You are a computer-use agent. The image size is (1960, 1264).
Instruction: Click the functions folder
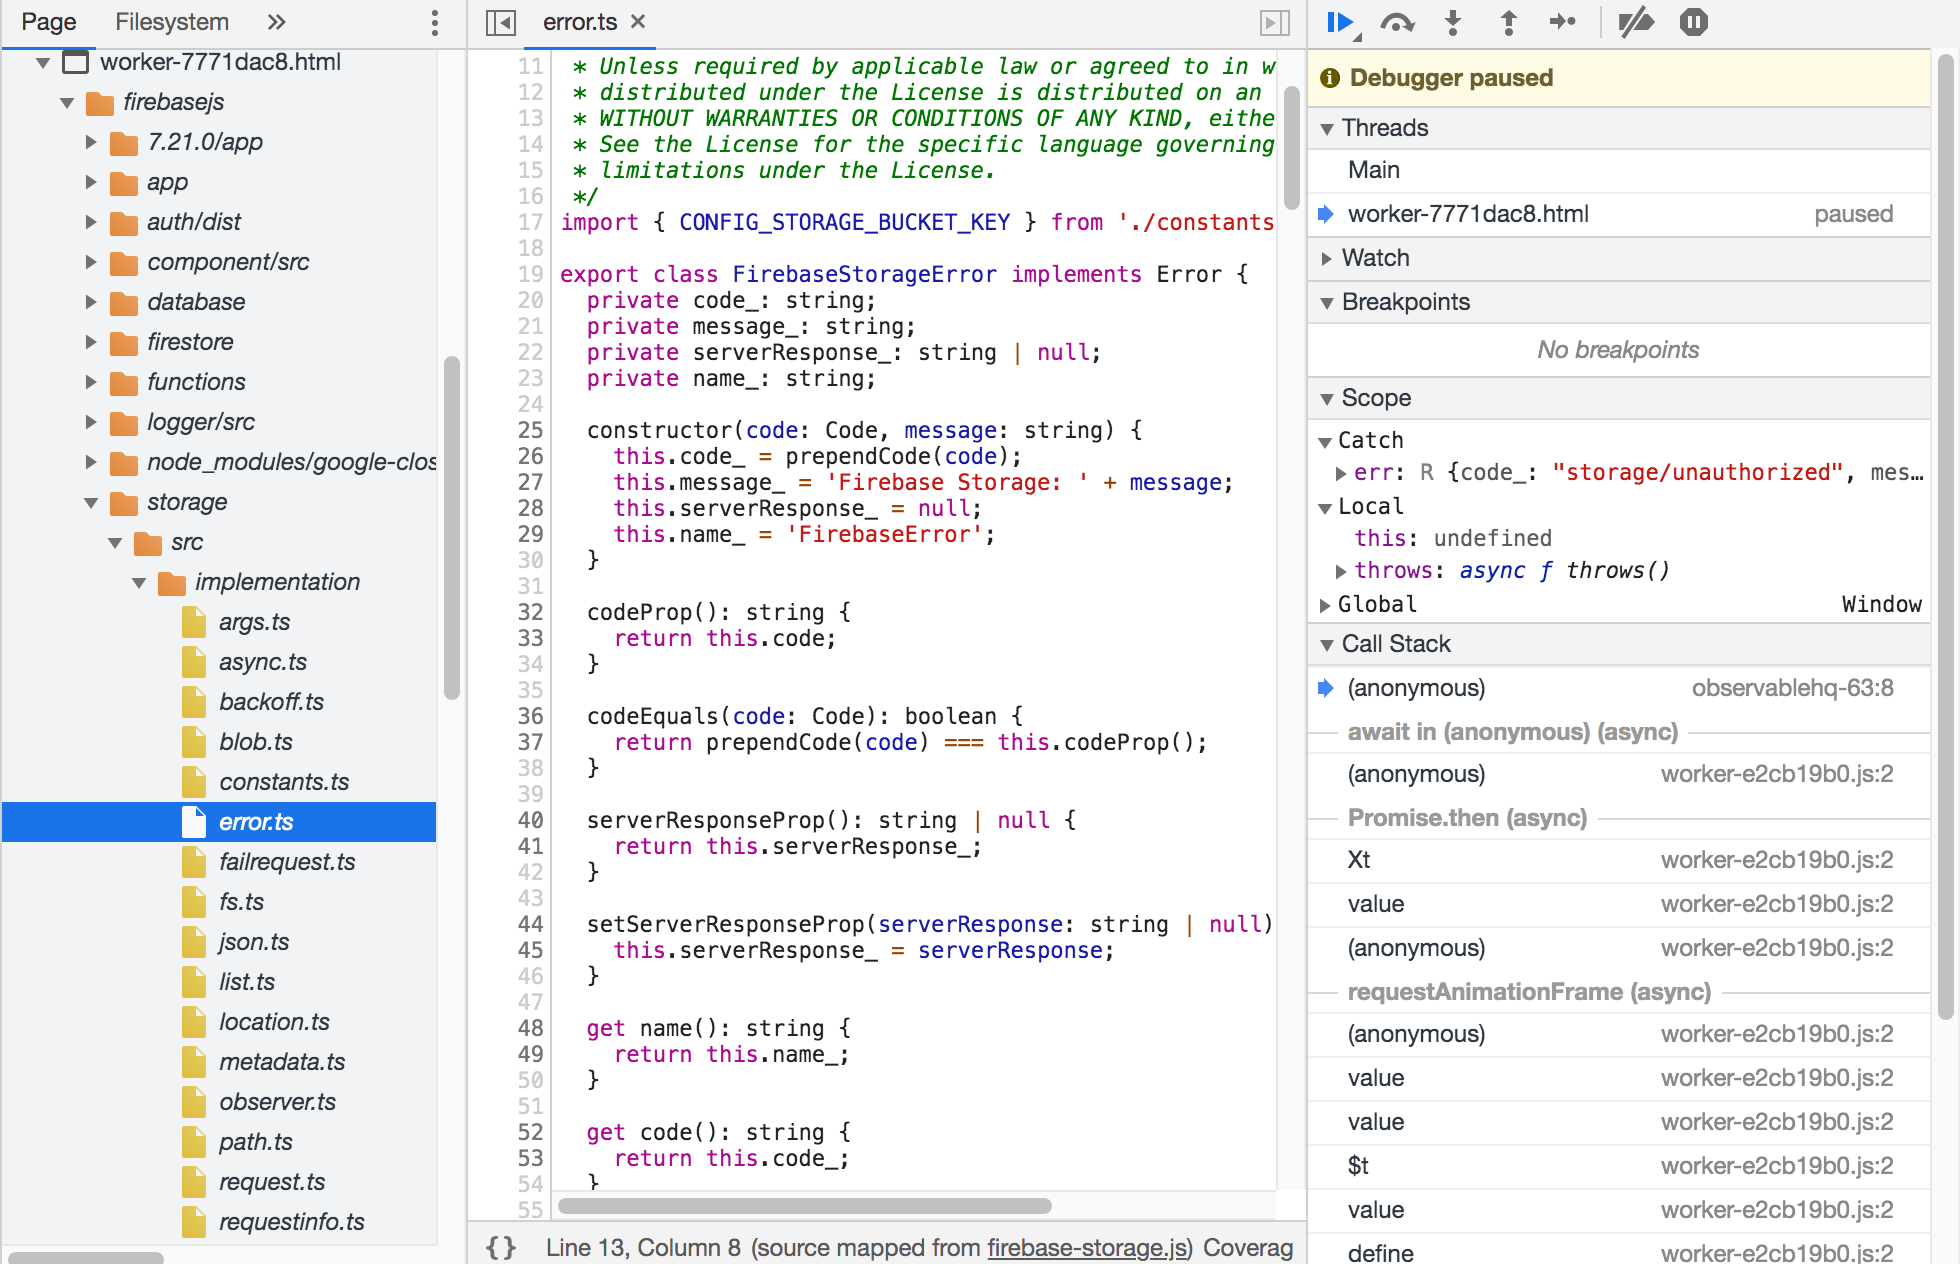[x=196, y=382]
